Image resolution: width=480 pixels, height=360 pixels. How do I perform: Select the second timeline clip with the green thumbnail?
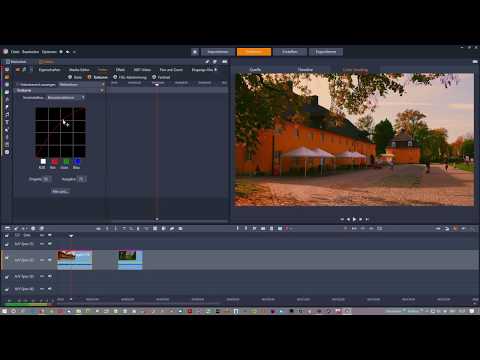(x=130, y=260)
